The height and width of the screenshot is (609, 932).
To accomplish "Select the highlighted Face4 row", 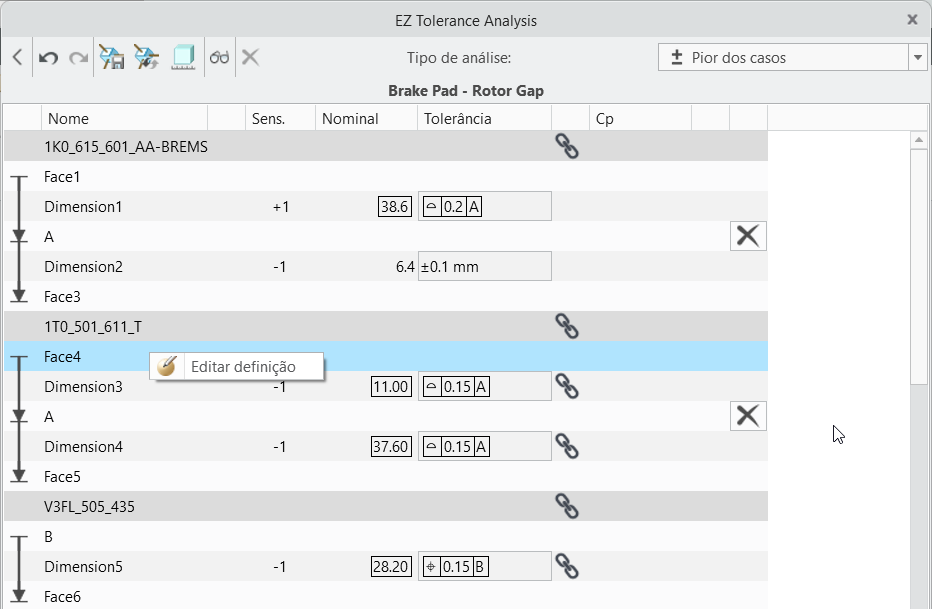I will (386, 356).
